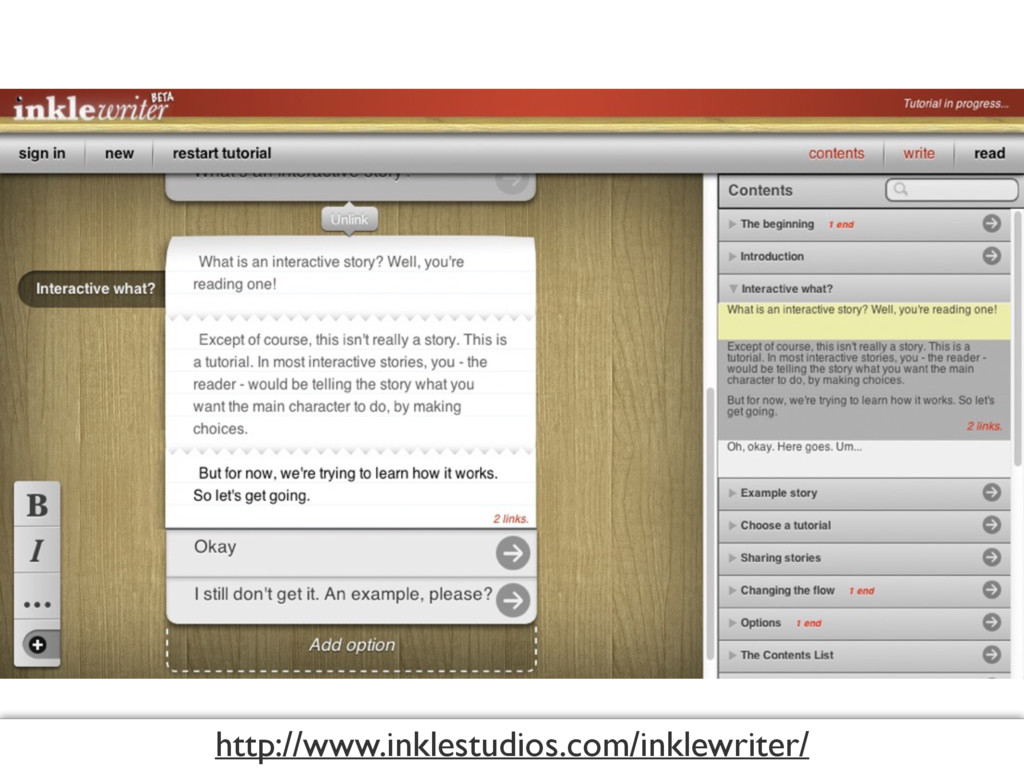
Task: Jump to Changing the flow via arrow icon
Action: point(991,590)
